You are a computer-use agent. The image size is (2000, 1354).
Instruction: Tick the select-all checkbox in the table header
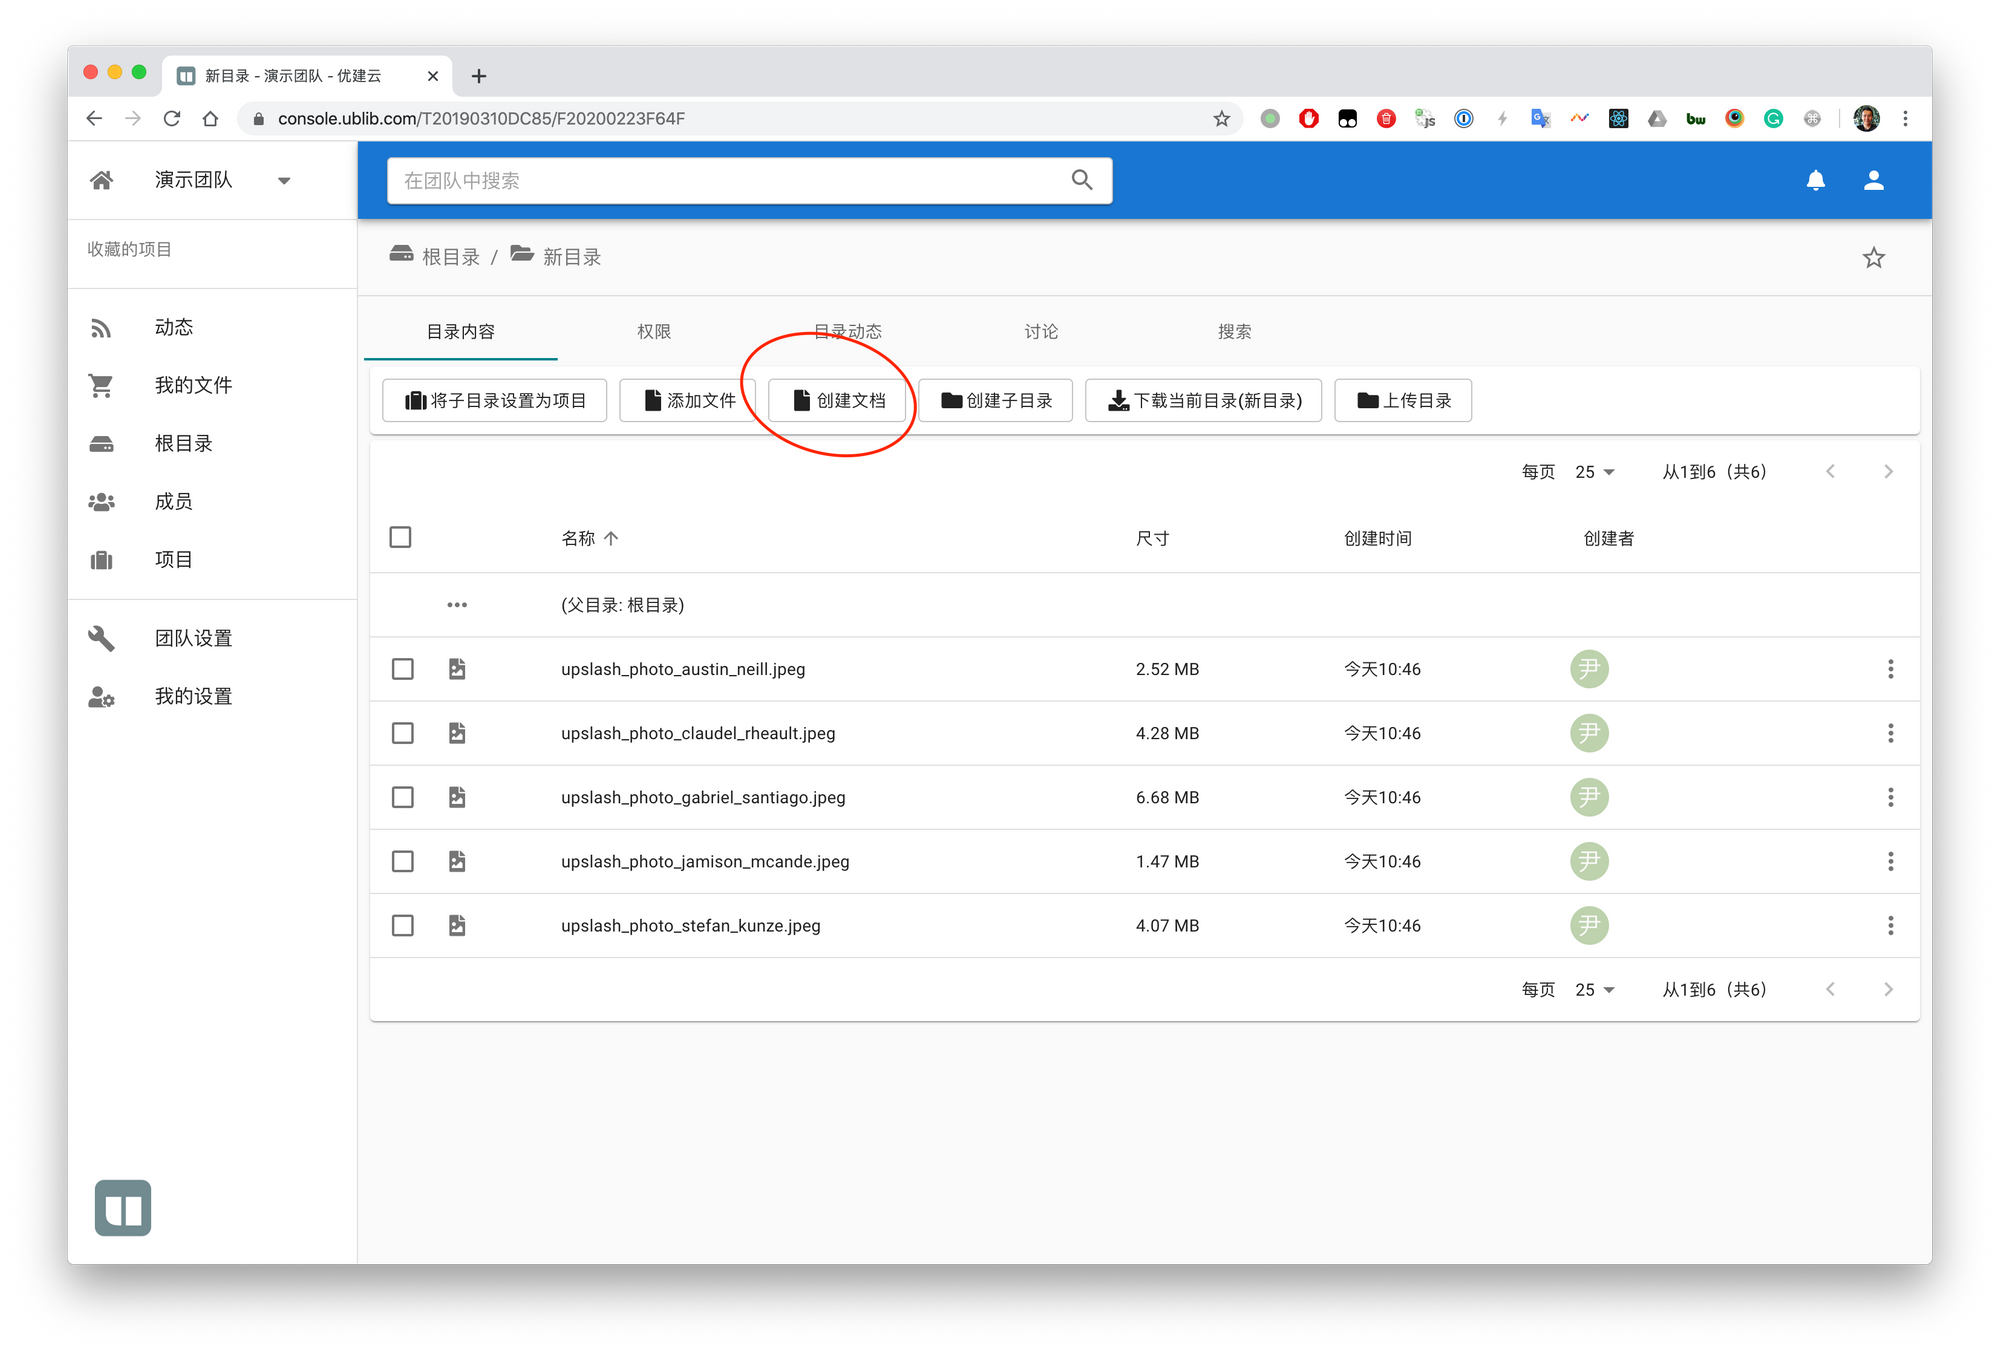click(x=401, y=538)
